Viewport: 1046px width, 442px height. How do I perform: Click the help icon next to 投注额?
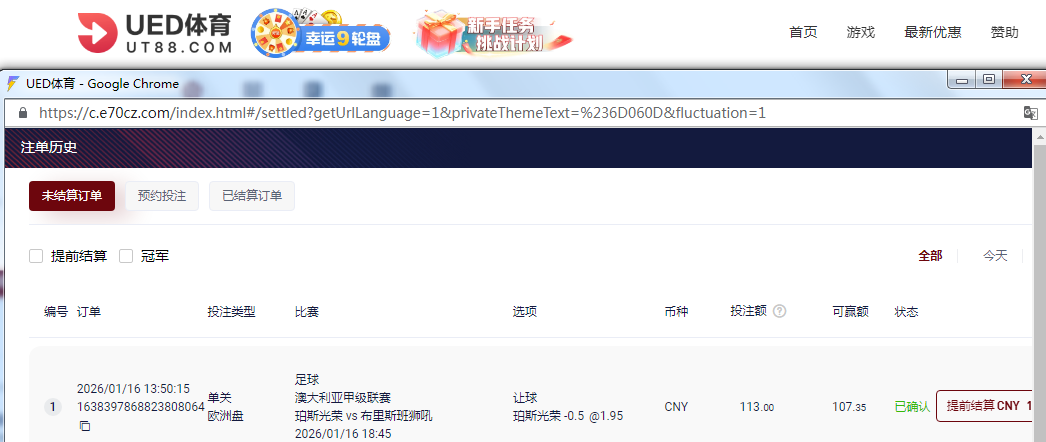click(779, 311)
